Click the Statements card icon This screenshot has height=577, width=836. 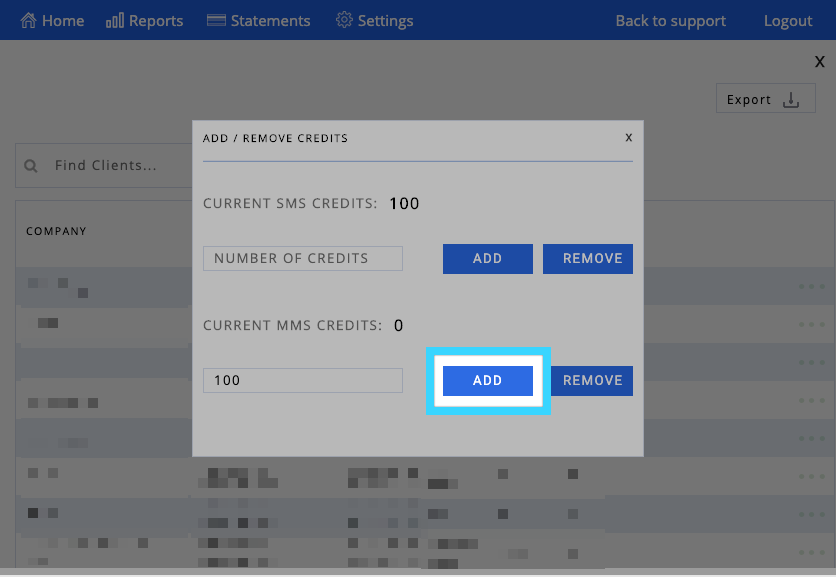tap(216, 20)
